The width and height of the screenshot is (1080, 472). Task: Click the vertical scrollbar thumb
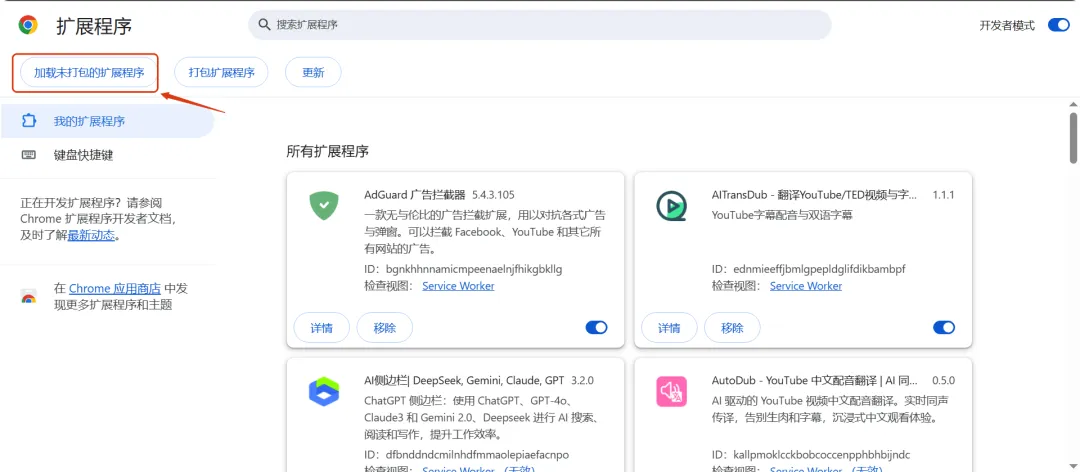(1073, 138)
